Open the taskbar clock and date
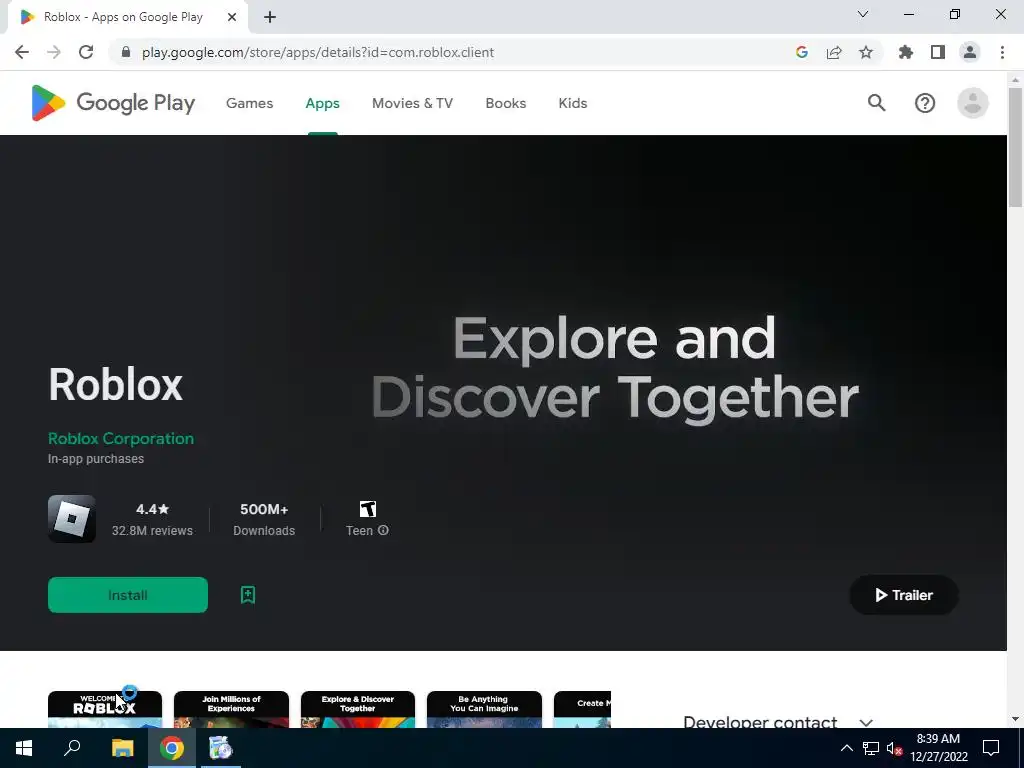1024x768 pixels. tap(938, 748)
